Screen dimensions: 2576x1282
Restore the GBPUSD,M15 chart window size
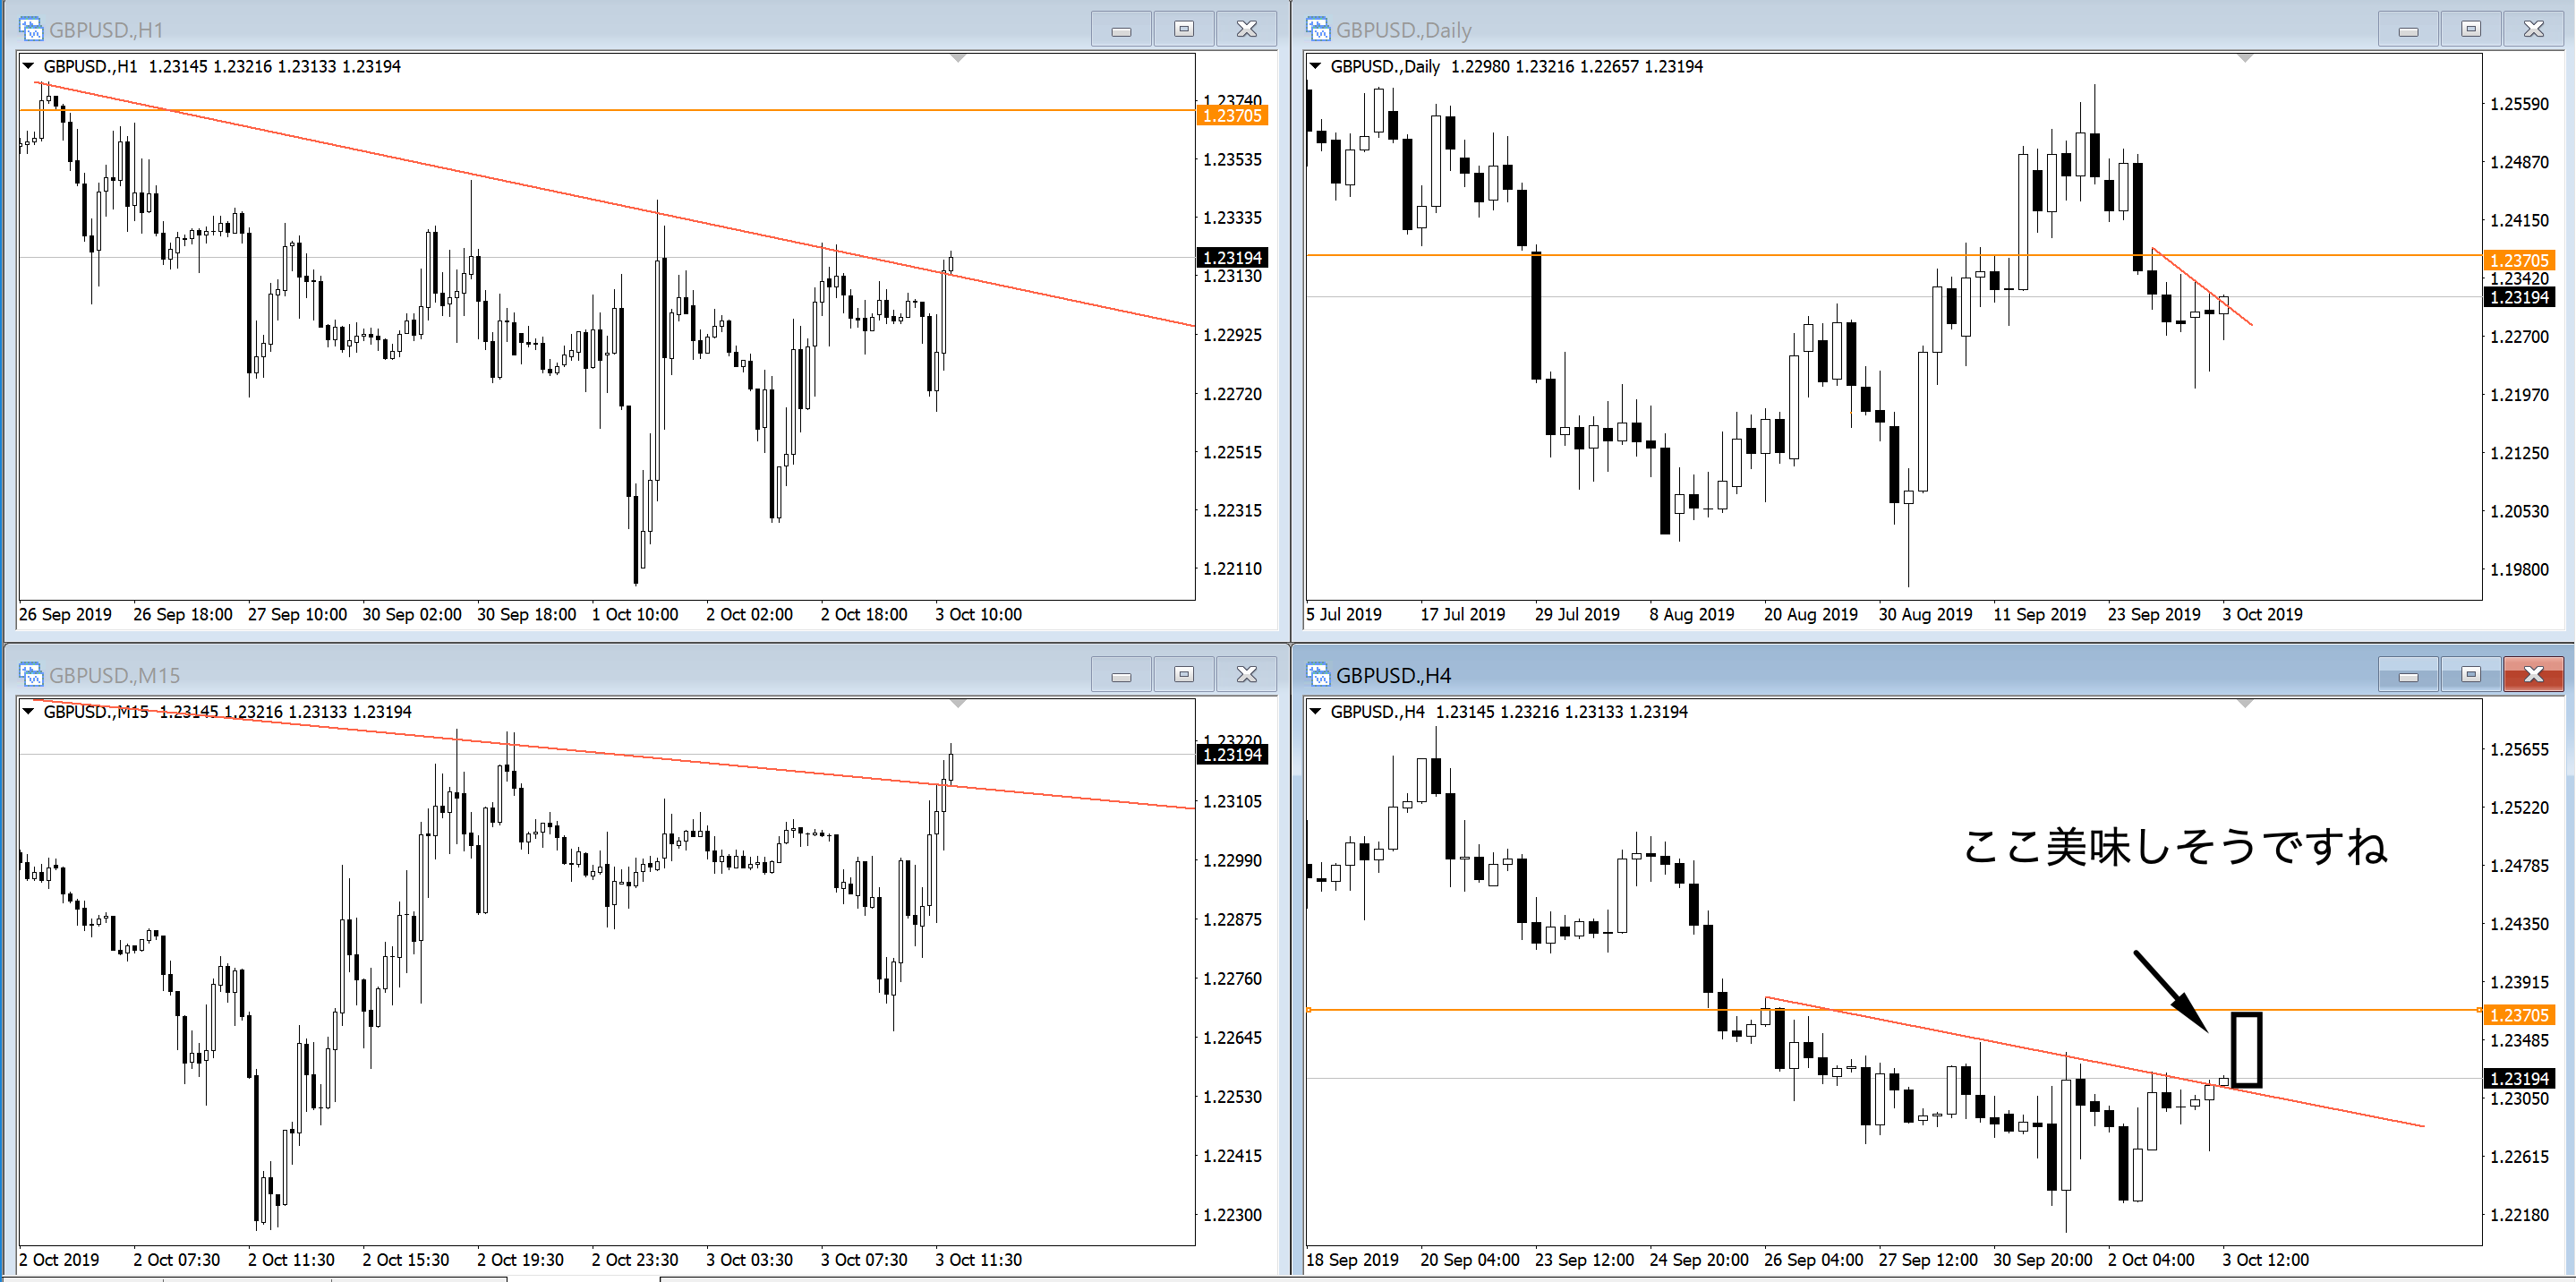click(1183, 674)
